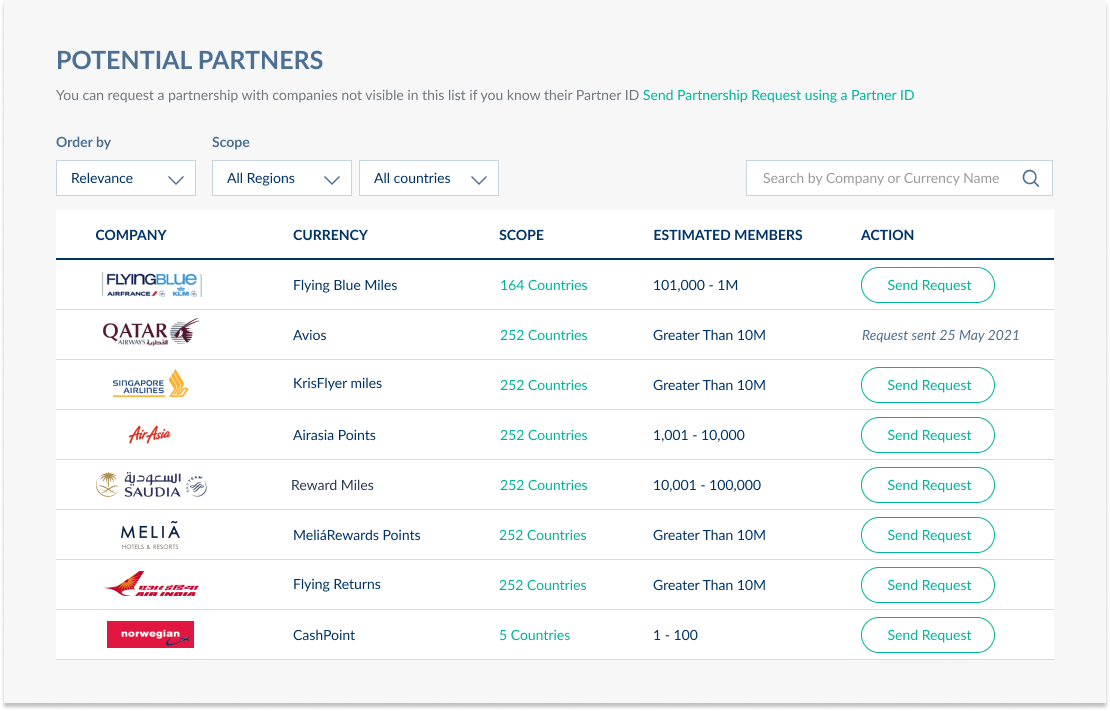Select the Norwegian airline logo
The height and width of the screenshot is (711, 1110).
[x=150, y=634]
